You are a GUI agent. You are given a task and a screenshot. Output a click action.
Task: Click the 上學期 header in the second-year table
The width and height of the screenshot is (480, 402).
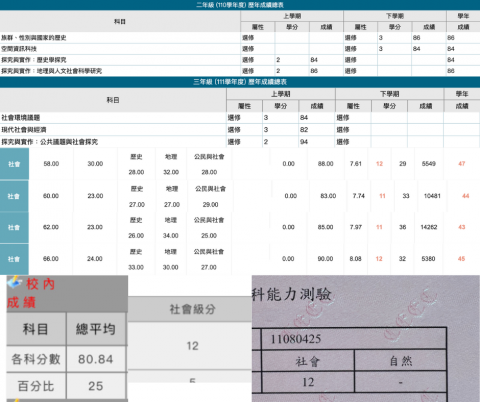[292, 16]
